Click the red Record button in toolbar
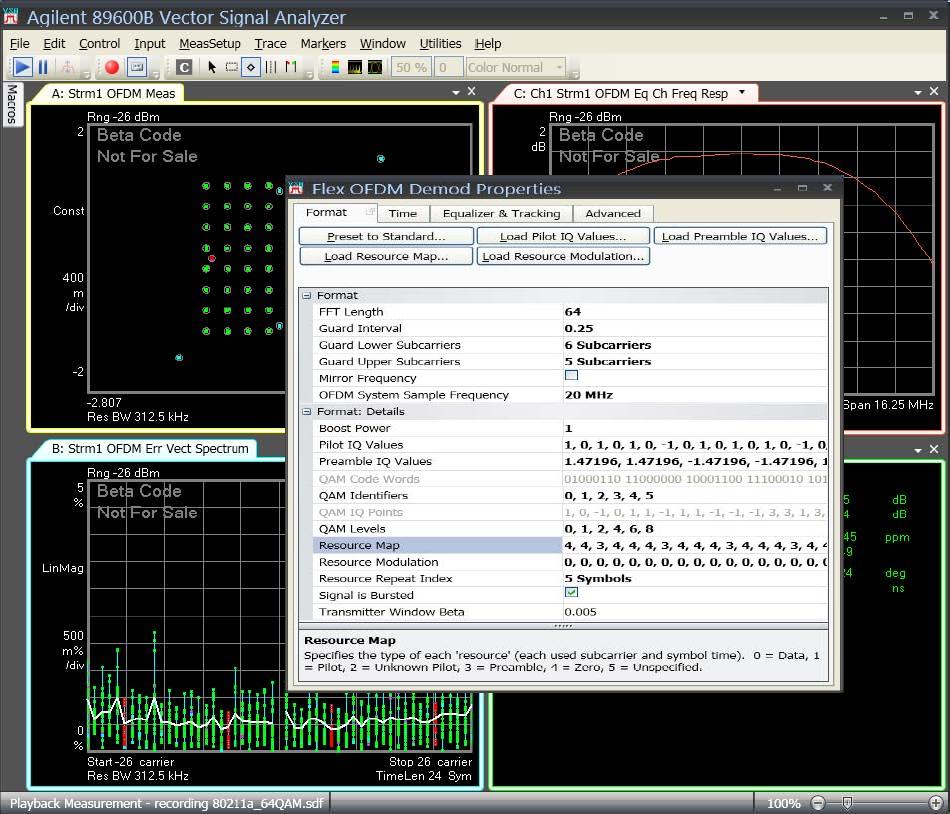This screenshot has width=950, height=814. 112,67
